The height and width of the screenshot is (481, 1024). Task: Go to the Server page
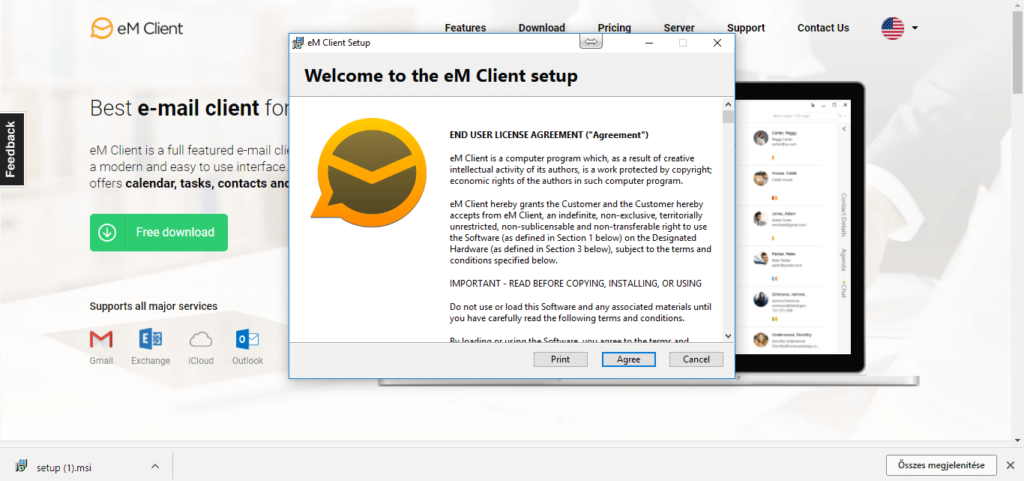(679, 27)
